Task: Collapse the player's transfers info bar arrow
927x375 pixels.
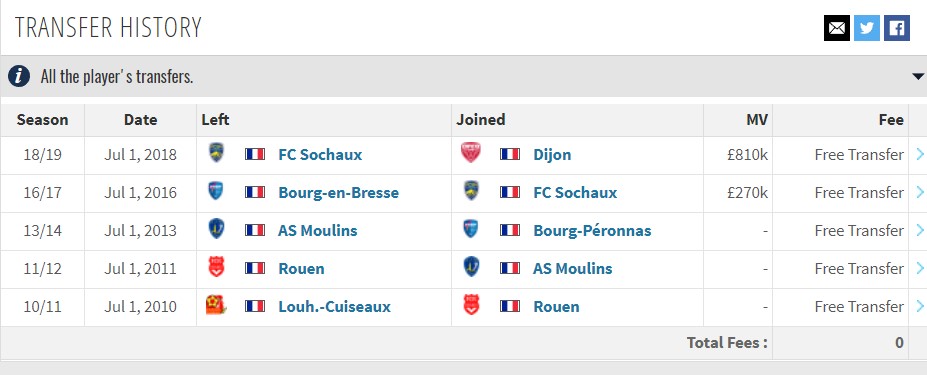Action: pyautogui.click(x=918, y=76)
